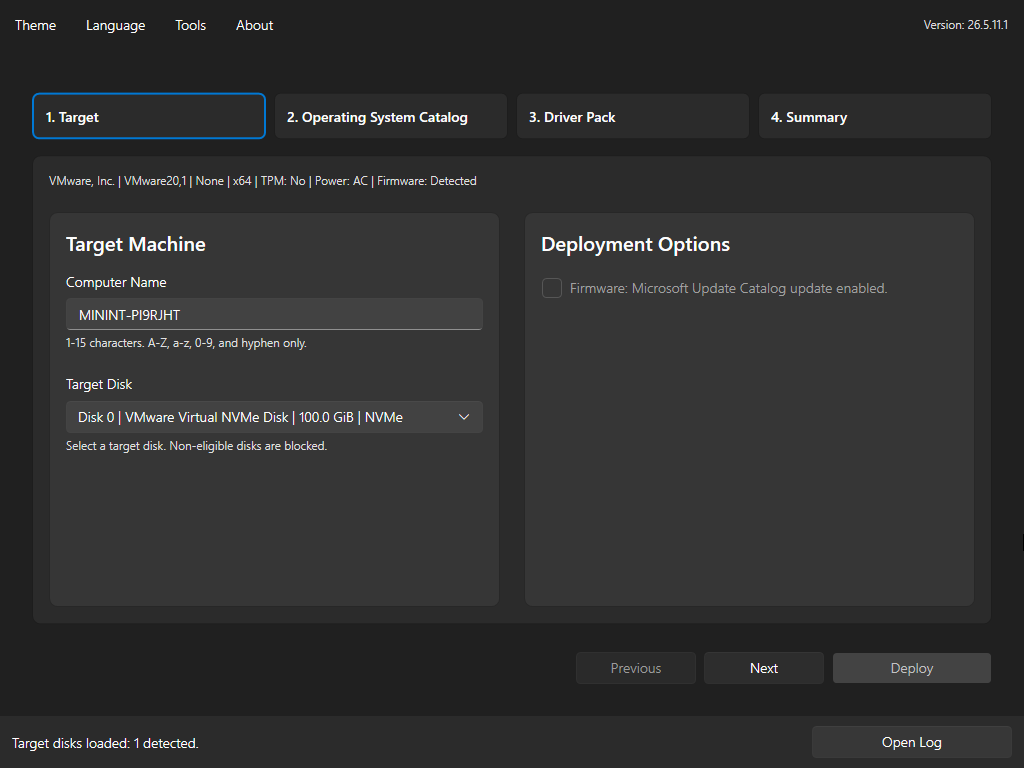Click the Open Log button
The width and height of the screenshot is (1024, 768).
tap(912, 743)
